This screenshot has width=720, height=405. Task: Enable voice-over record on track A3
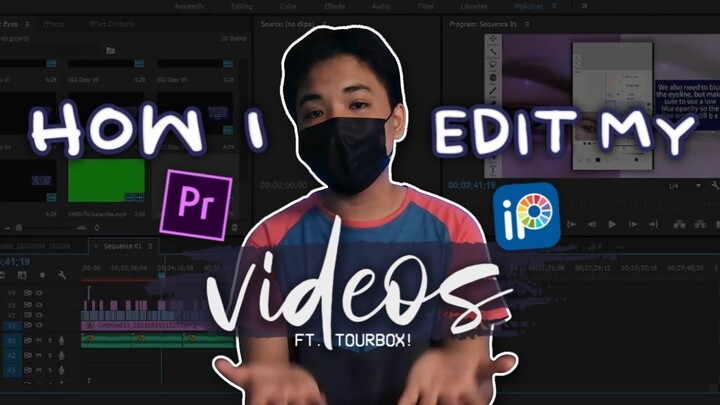tap(62, 370)
